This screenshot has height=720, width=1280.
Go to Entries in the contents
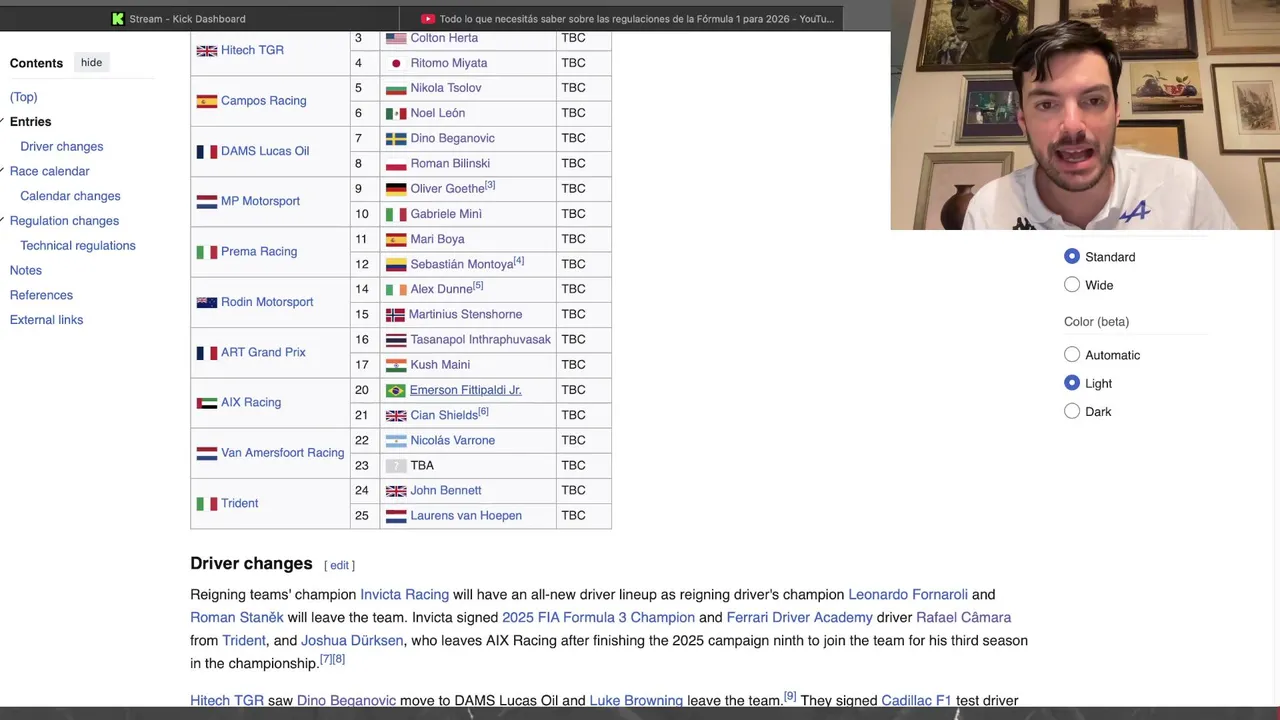[30, 122]
